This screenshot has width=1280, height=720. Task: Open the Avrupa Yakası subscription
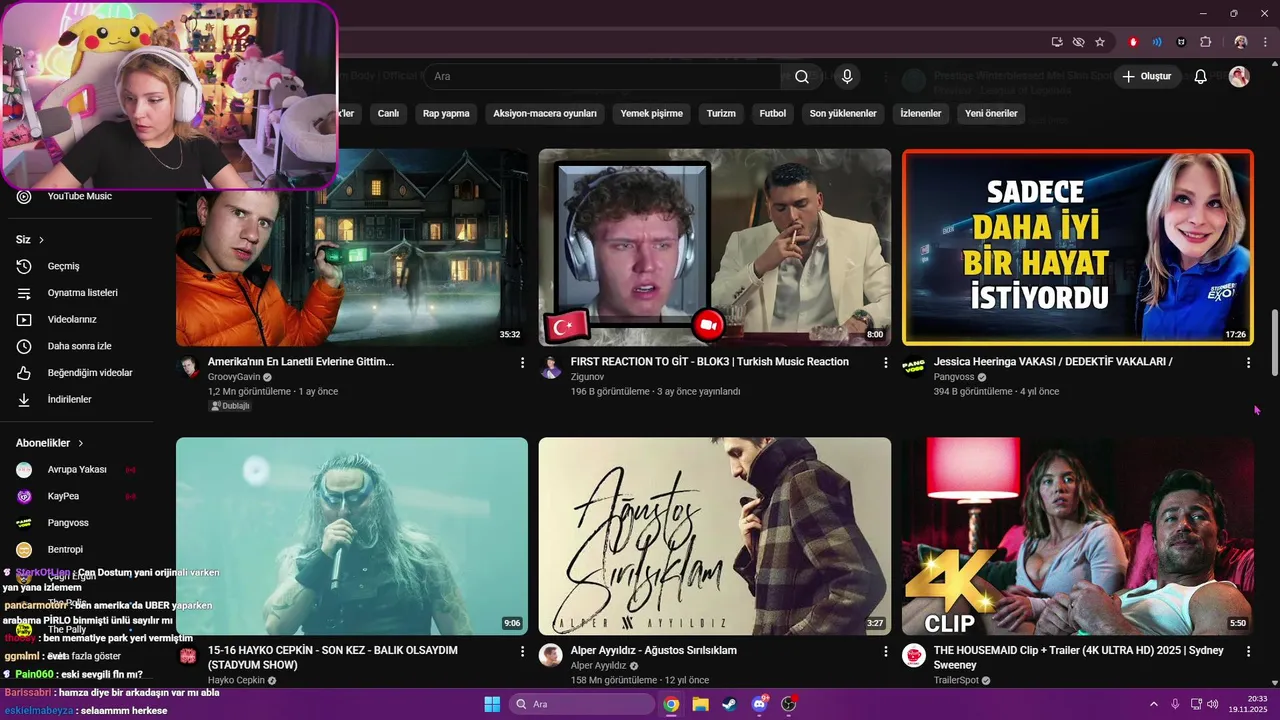coord(78,469)
